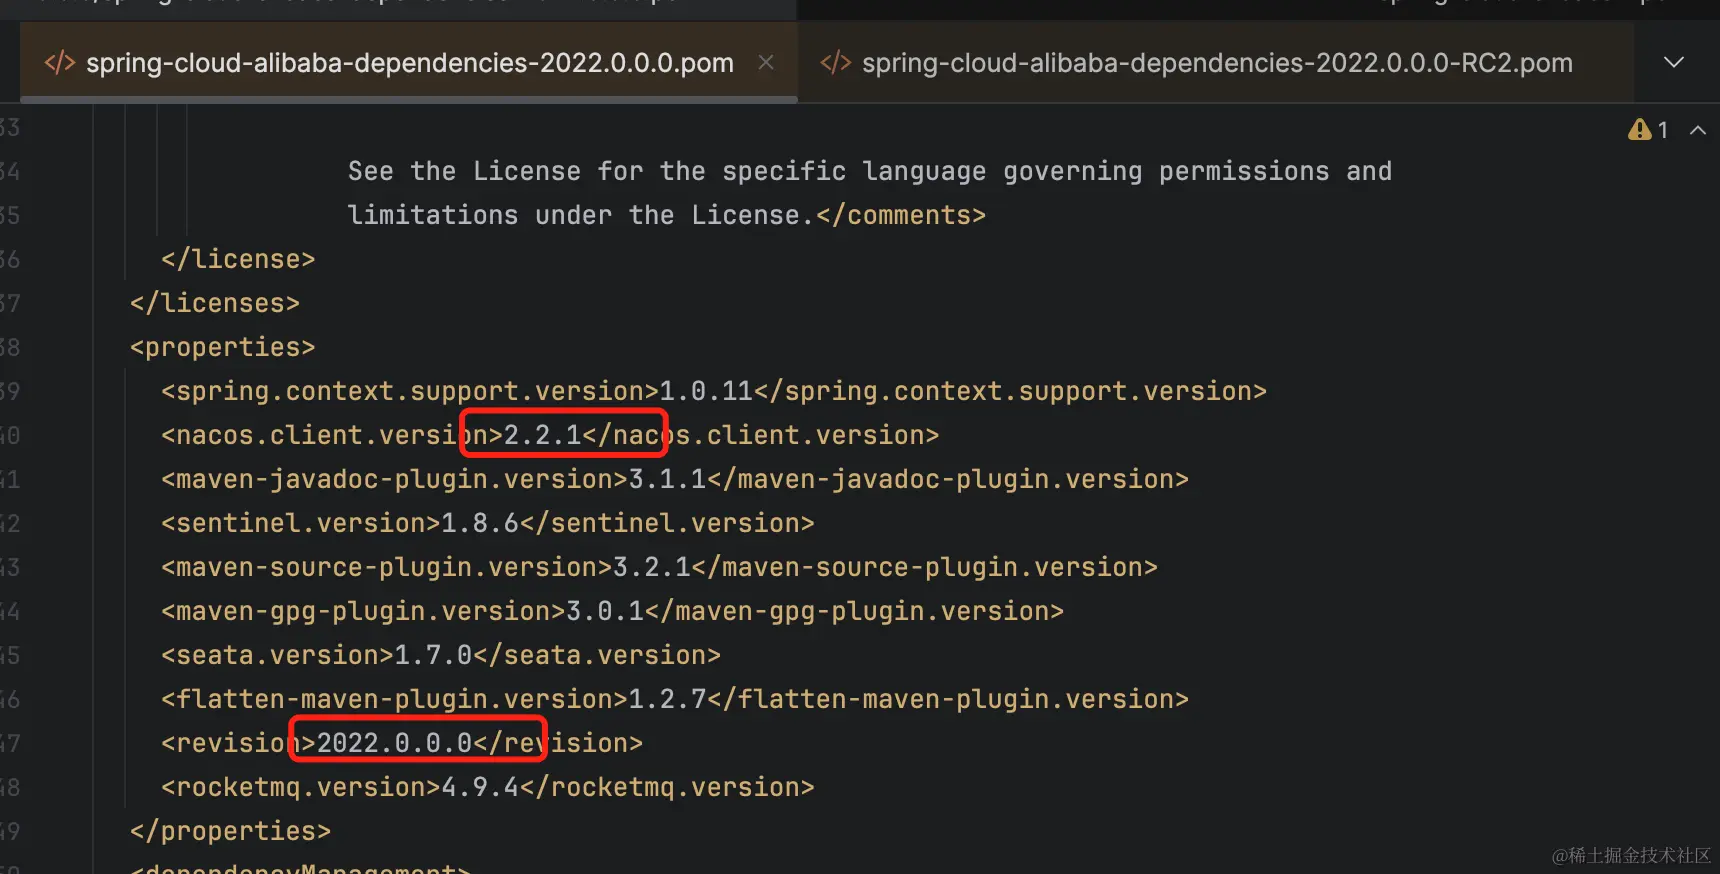1720x874 pixels.
Task: Switch to the 2022.0.0.0-RC2.pom tab
Action: pyautogui.click(x=1216, y=63)
